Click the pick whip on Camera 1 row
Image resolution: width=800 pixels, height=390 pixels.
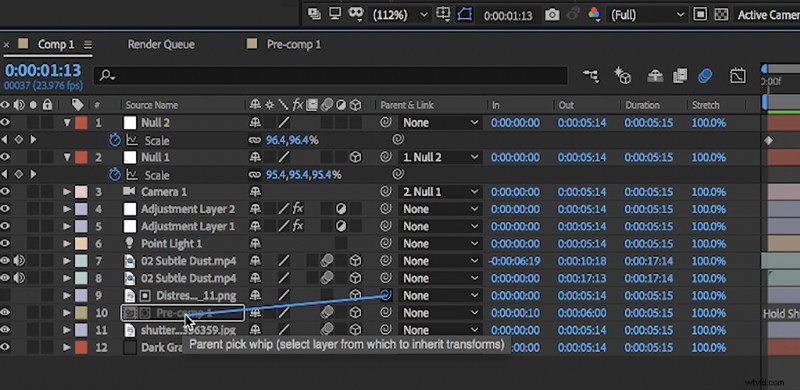click(386, 191)
